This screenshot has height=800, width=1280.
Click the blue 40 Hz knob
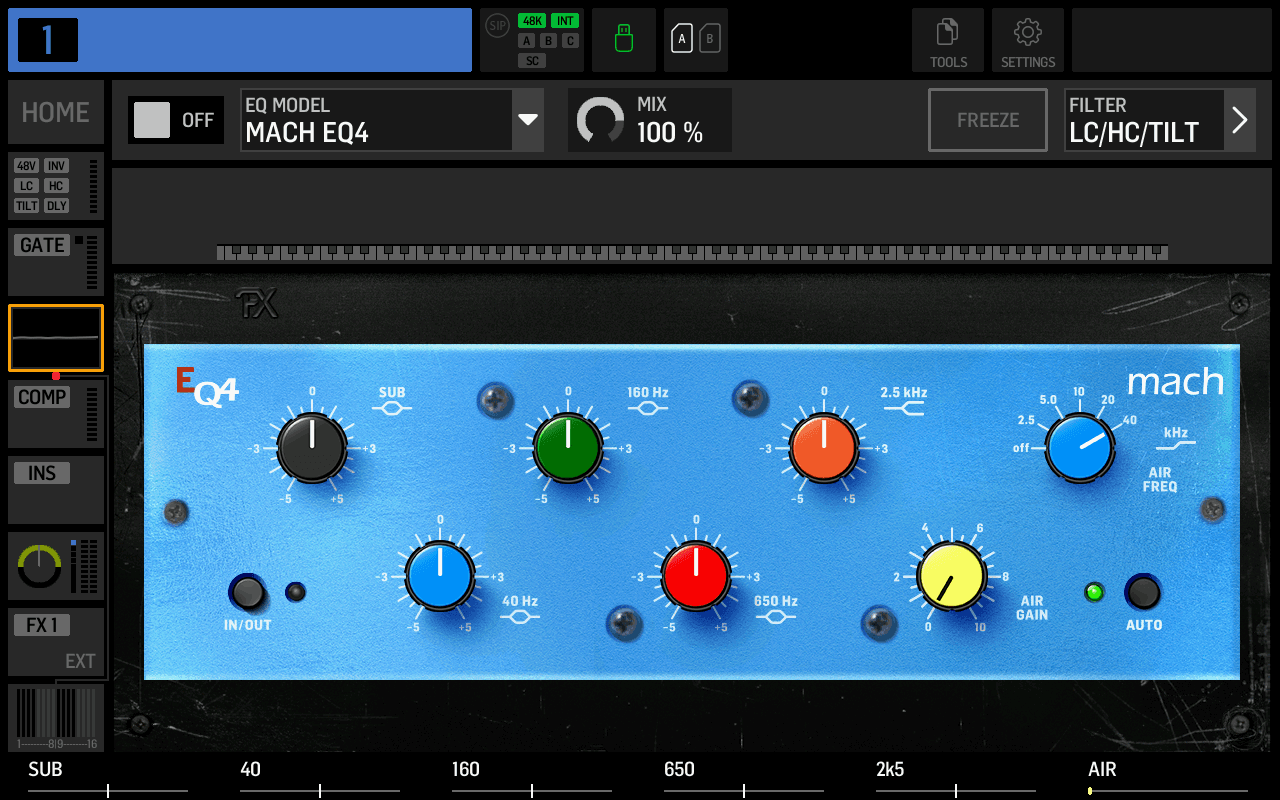pos(440,576)
